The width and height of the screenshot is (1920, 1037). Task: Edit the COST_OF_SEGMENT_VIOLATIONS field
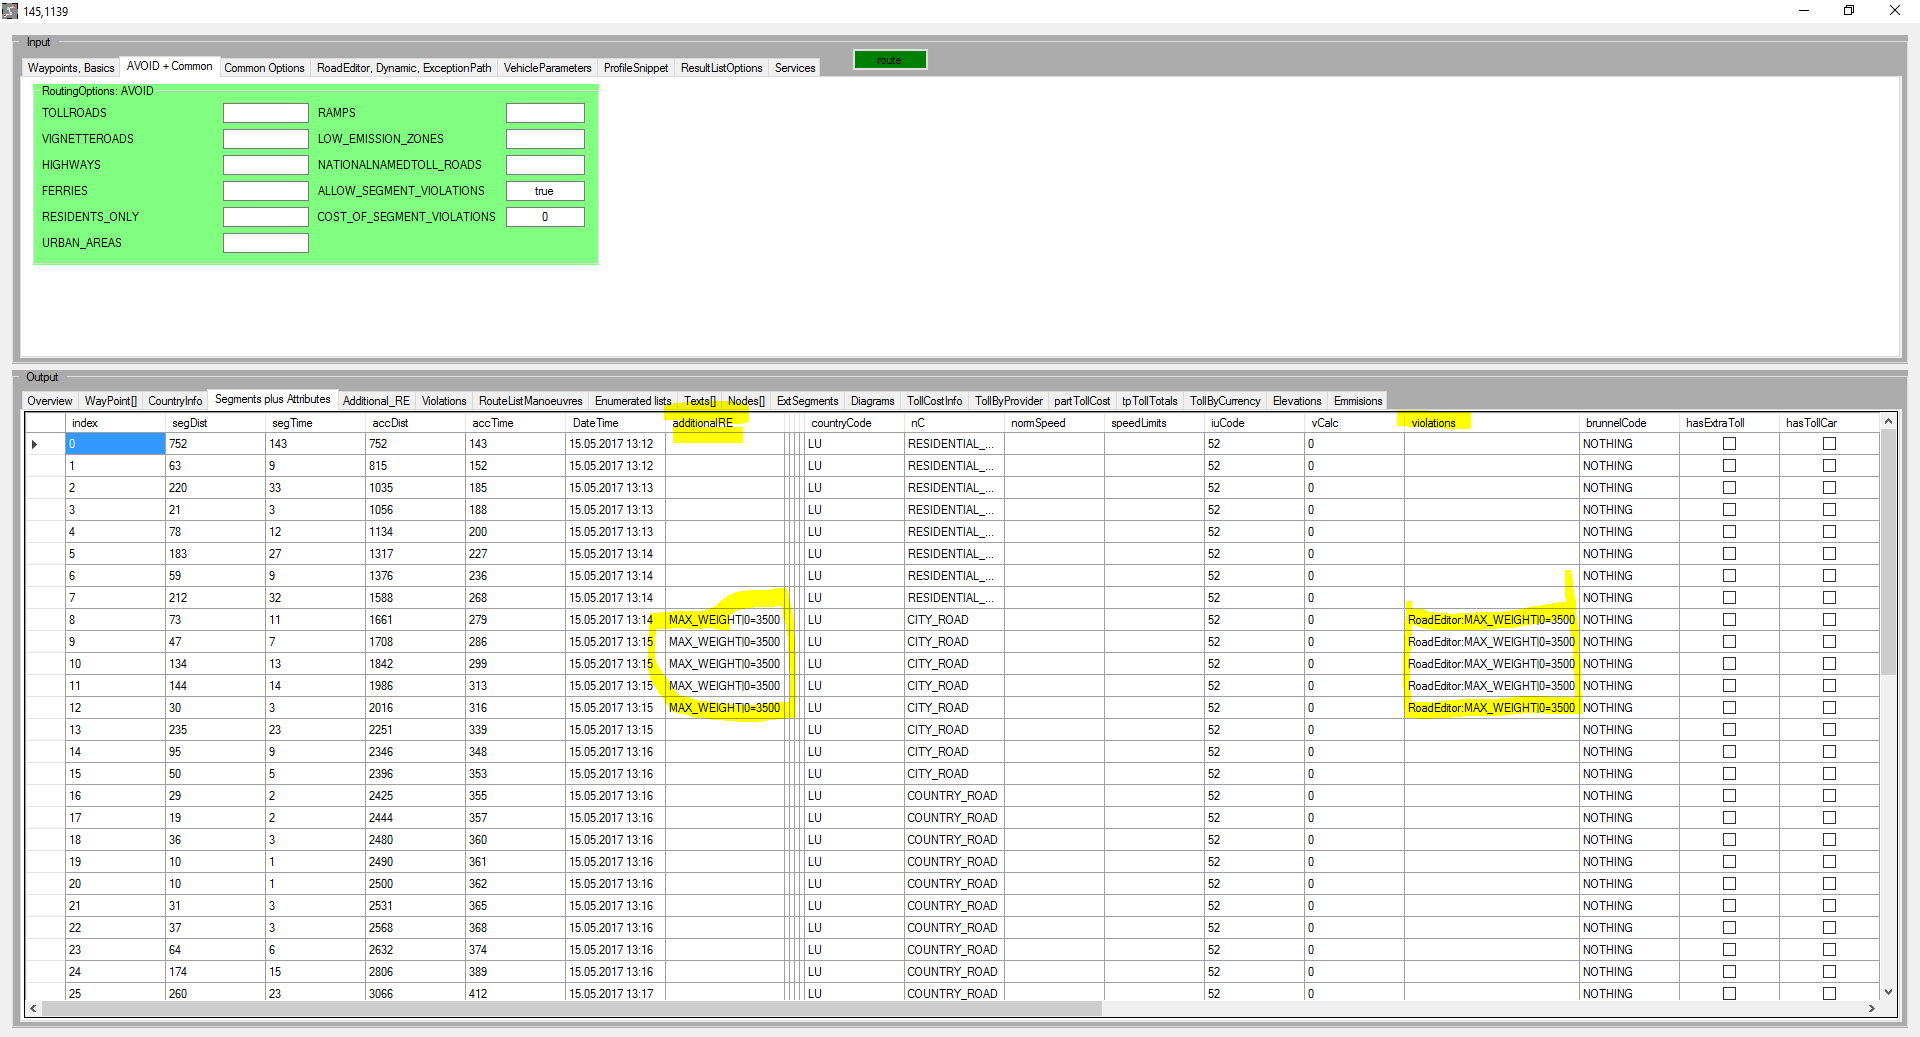(545, 217)
